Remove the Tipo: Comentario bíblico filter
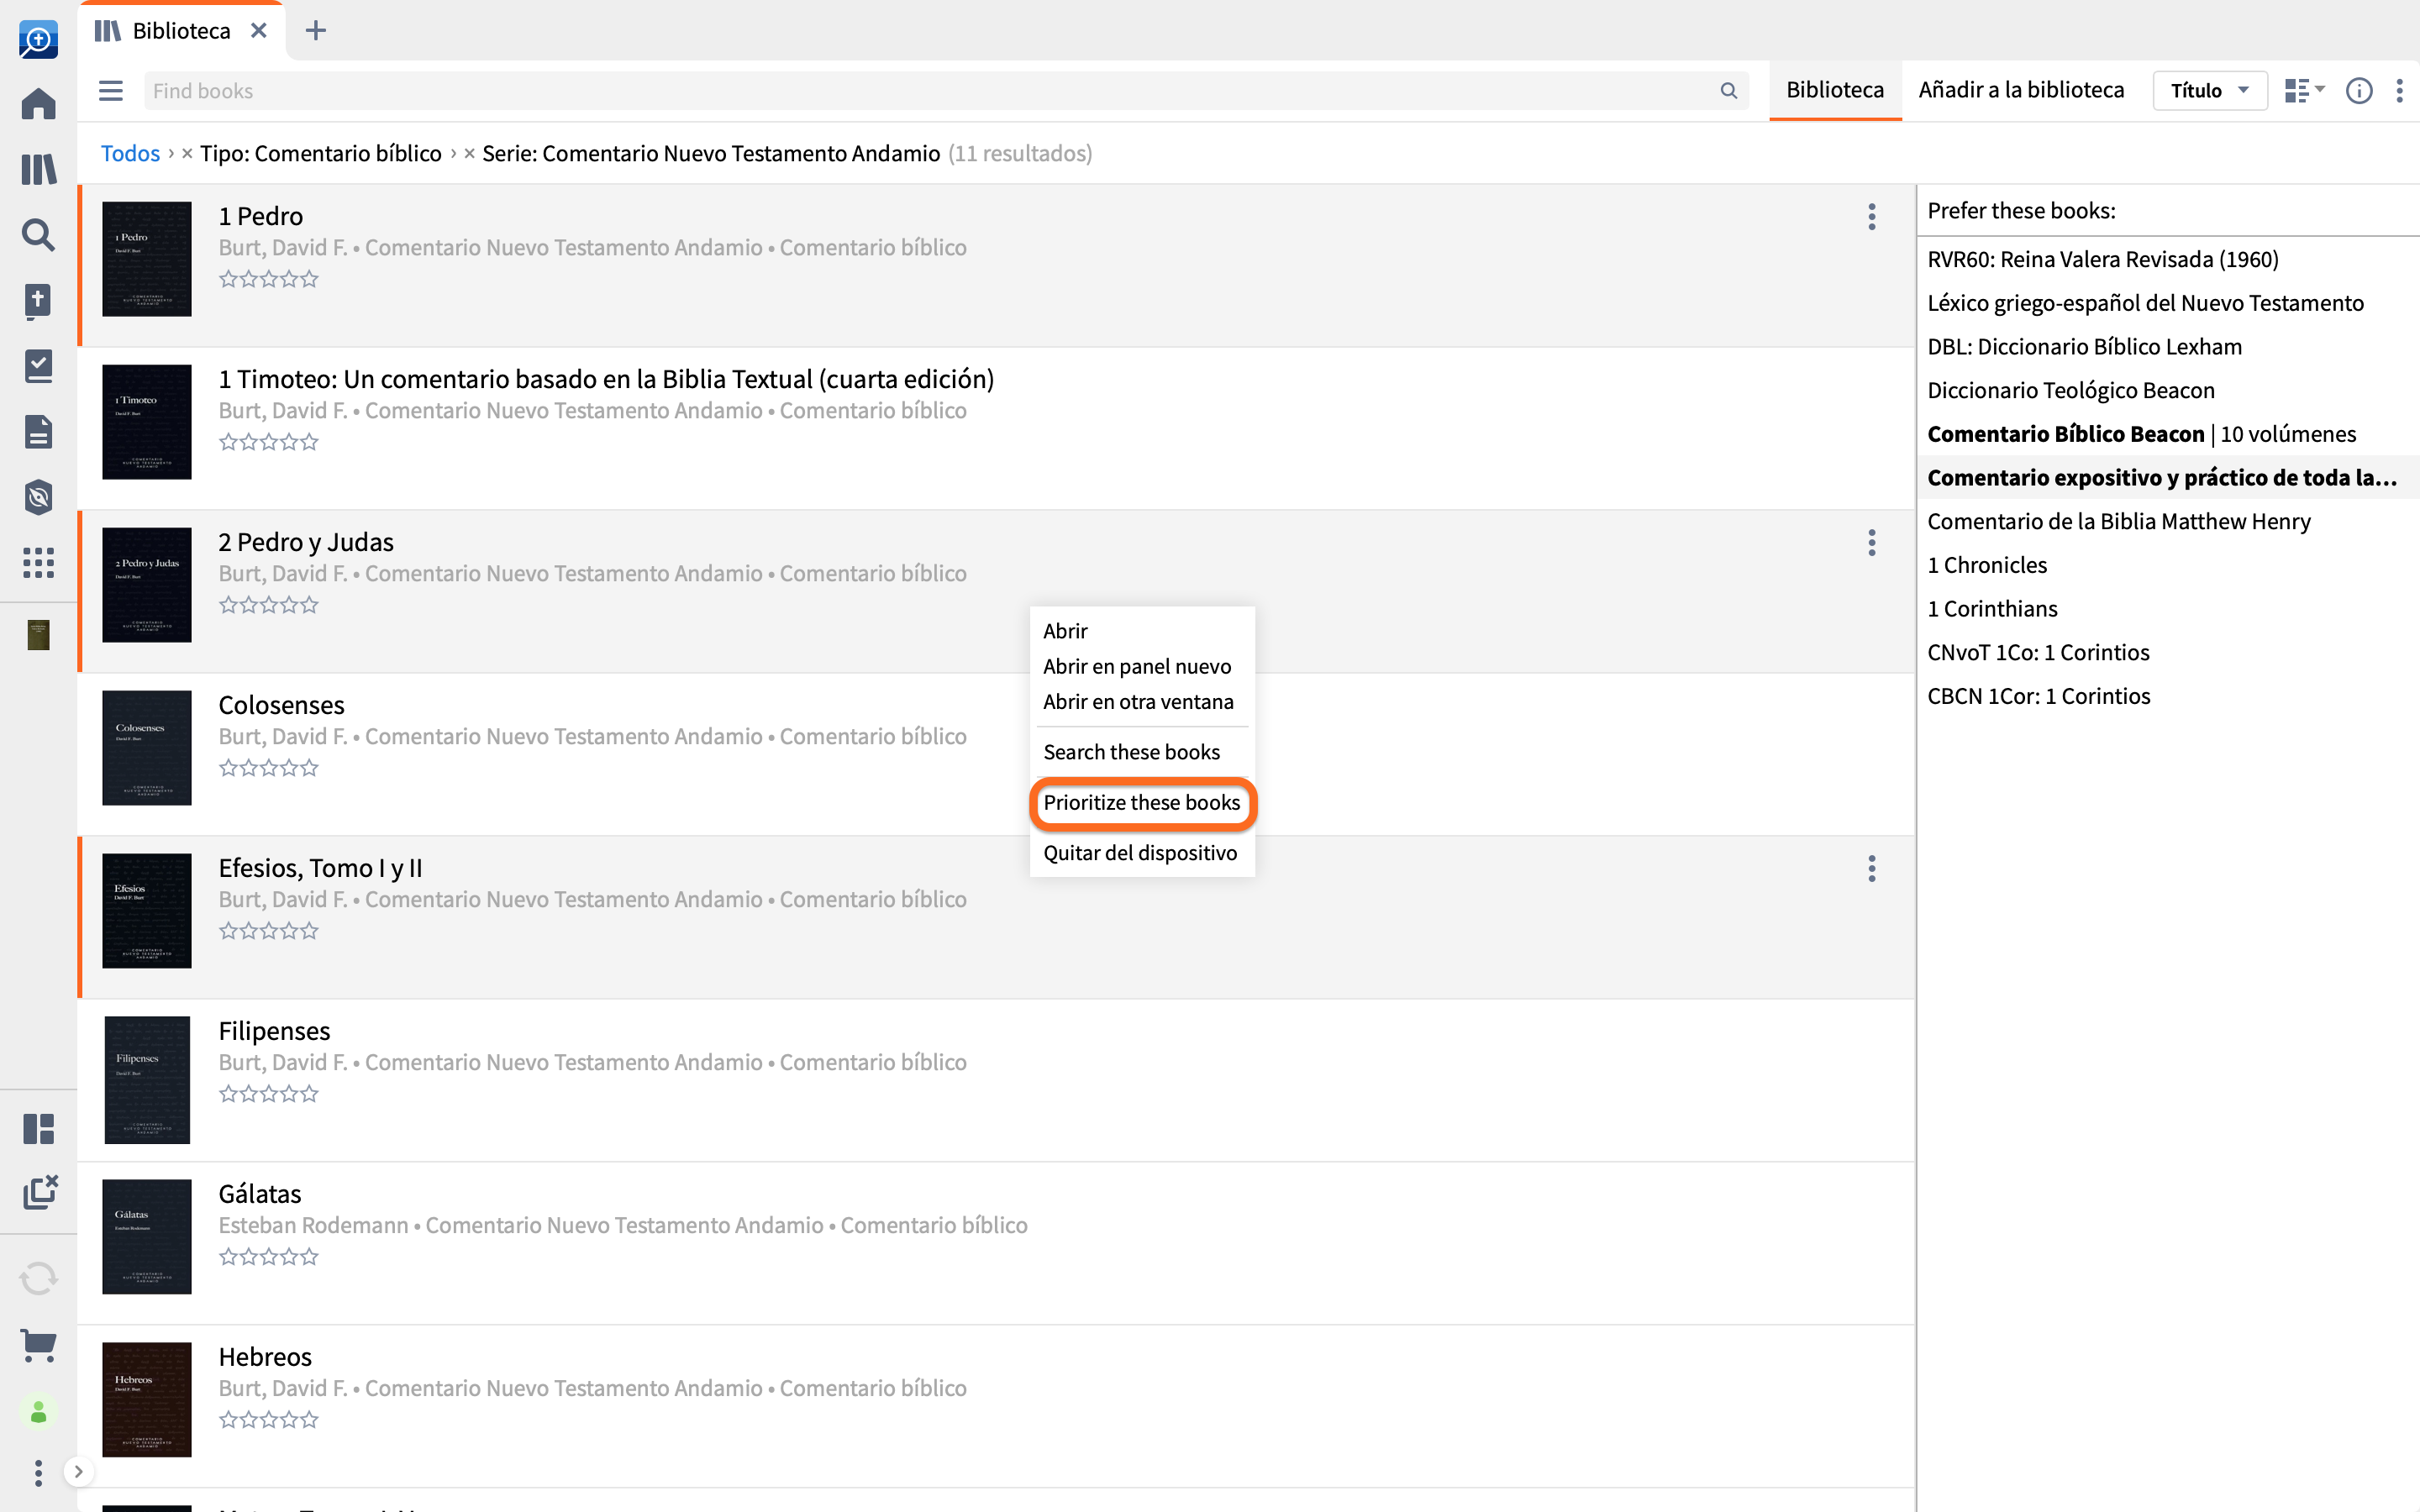 (187, 153)
